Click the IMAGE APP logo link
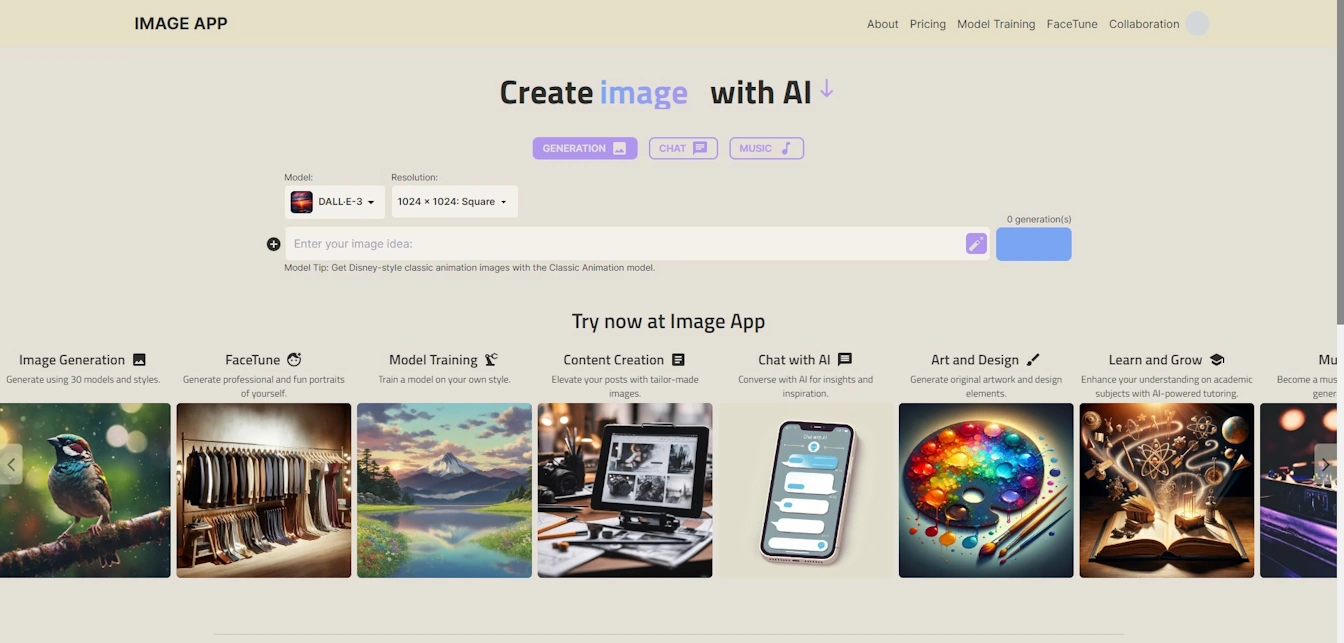1344x643 pixels. 181,24
